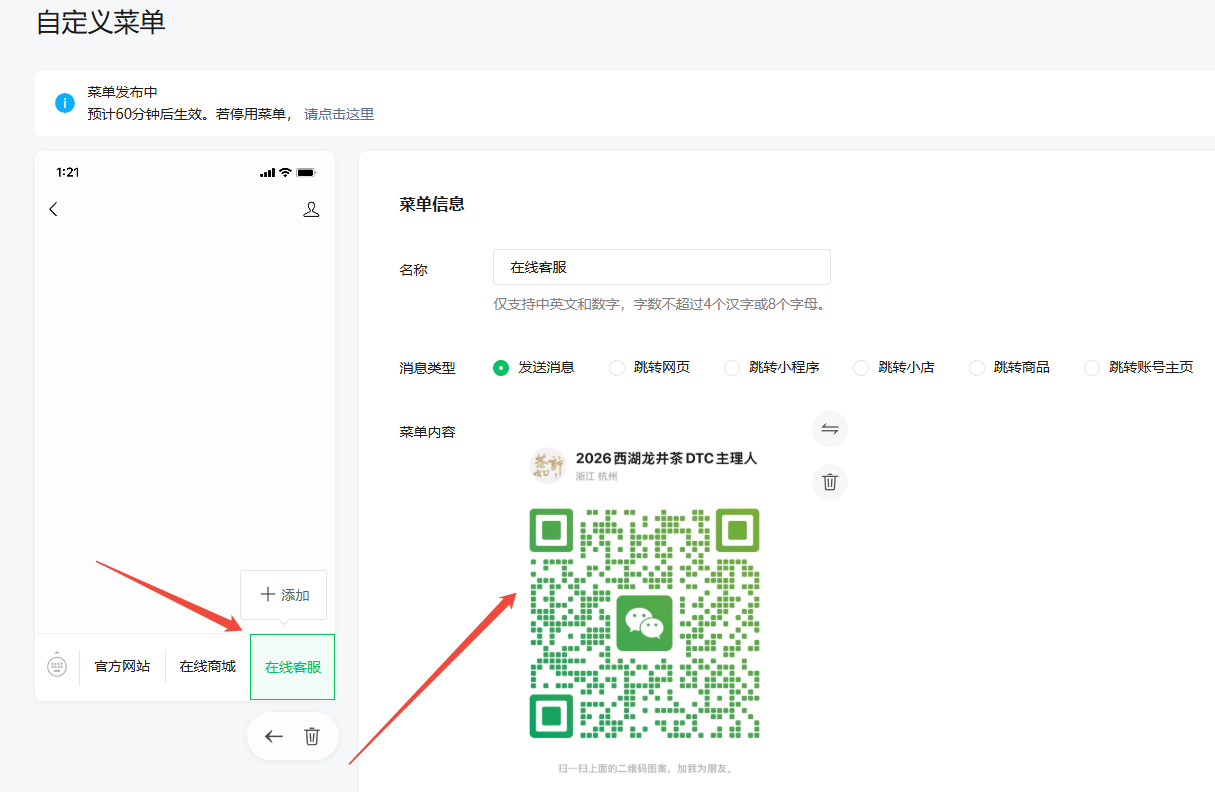
Task: Delete the menu content using trash icon
Action: click(x=829, y=482)
